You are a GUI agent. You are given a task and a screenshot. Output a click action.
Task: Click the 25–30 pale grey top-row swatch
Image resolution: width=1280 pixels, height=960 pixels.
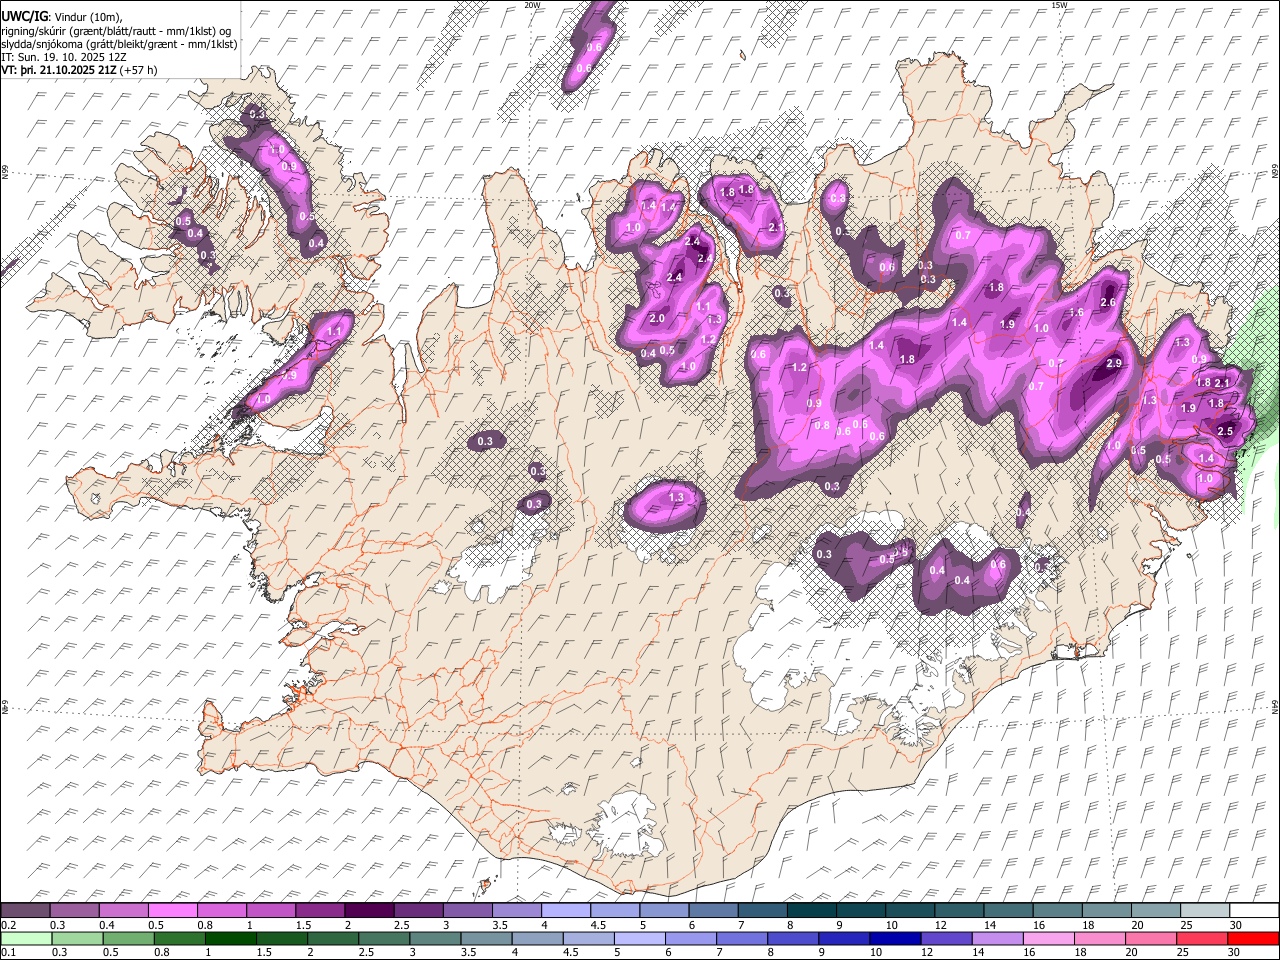(x=1204, y=911)
